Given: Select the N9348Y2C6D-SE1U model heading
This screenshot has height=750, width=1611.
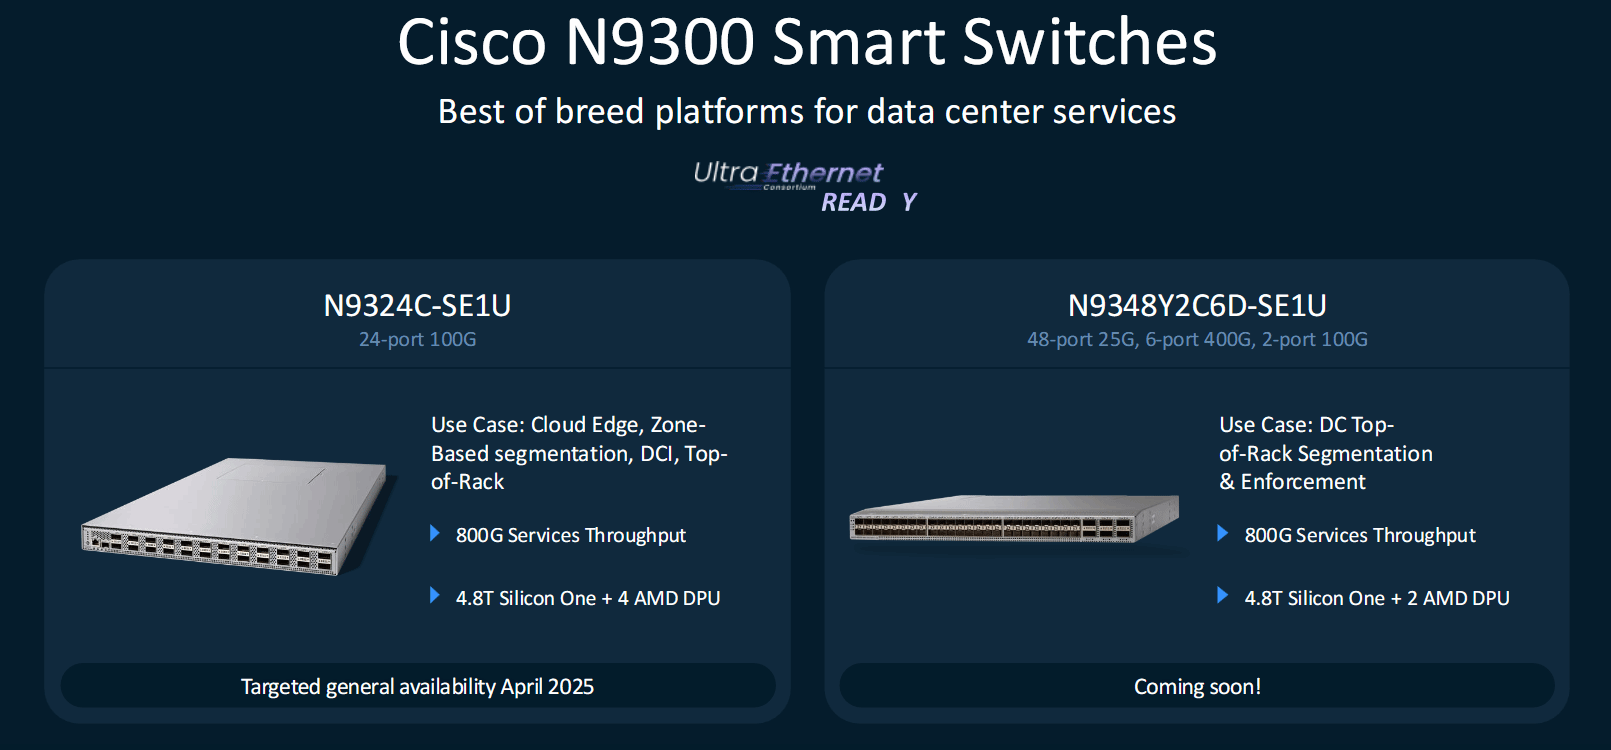Looking at the screenshot, I should coord(1197,305).
